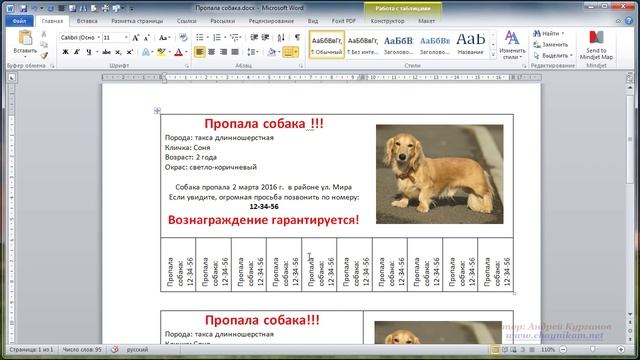Click Заменить in Editing group
This screenshot has width=640, height=360.
551,44
